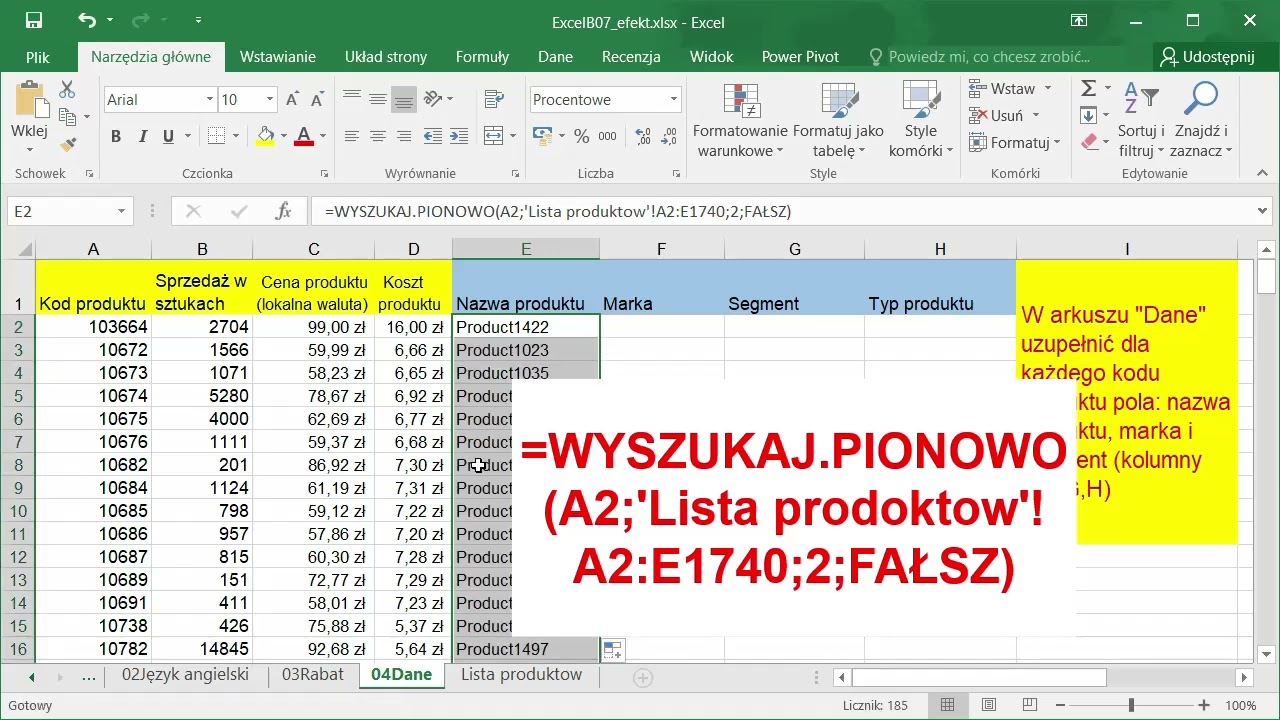Open the number format dropdown Procentowe

click(674, 99)
